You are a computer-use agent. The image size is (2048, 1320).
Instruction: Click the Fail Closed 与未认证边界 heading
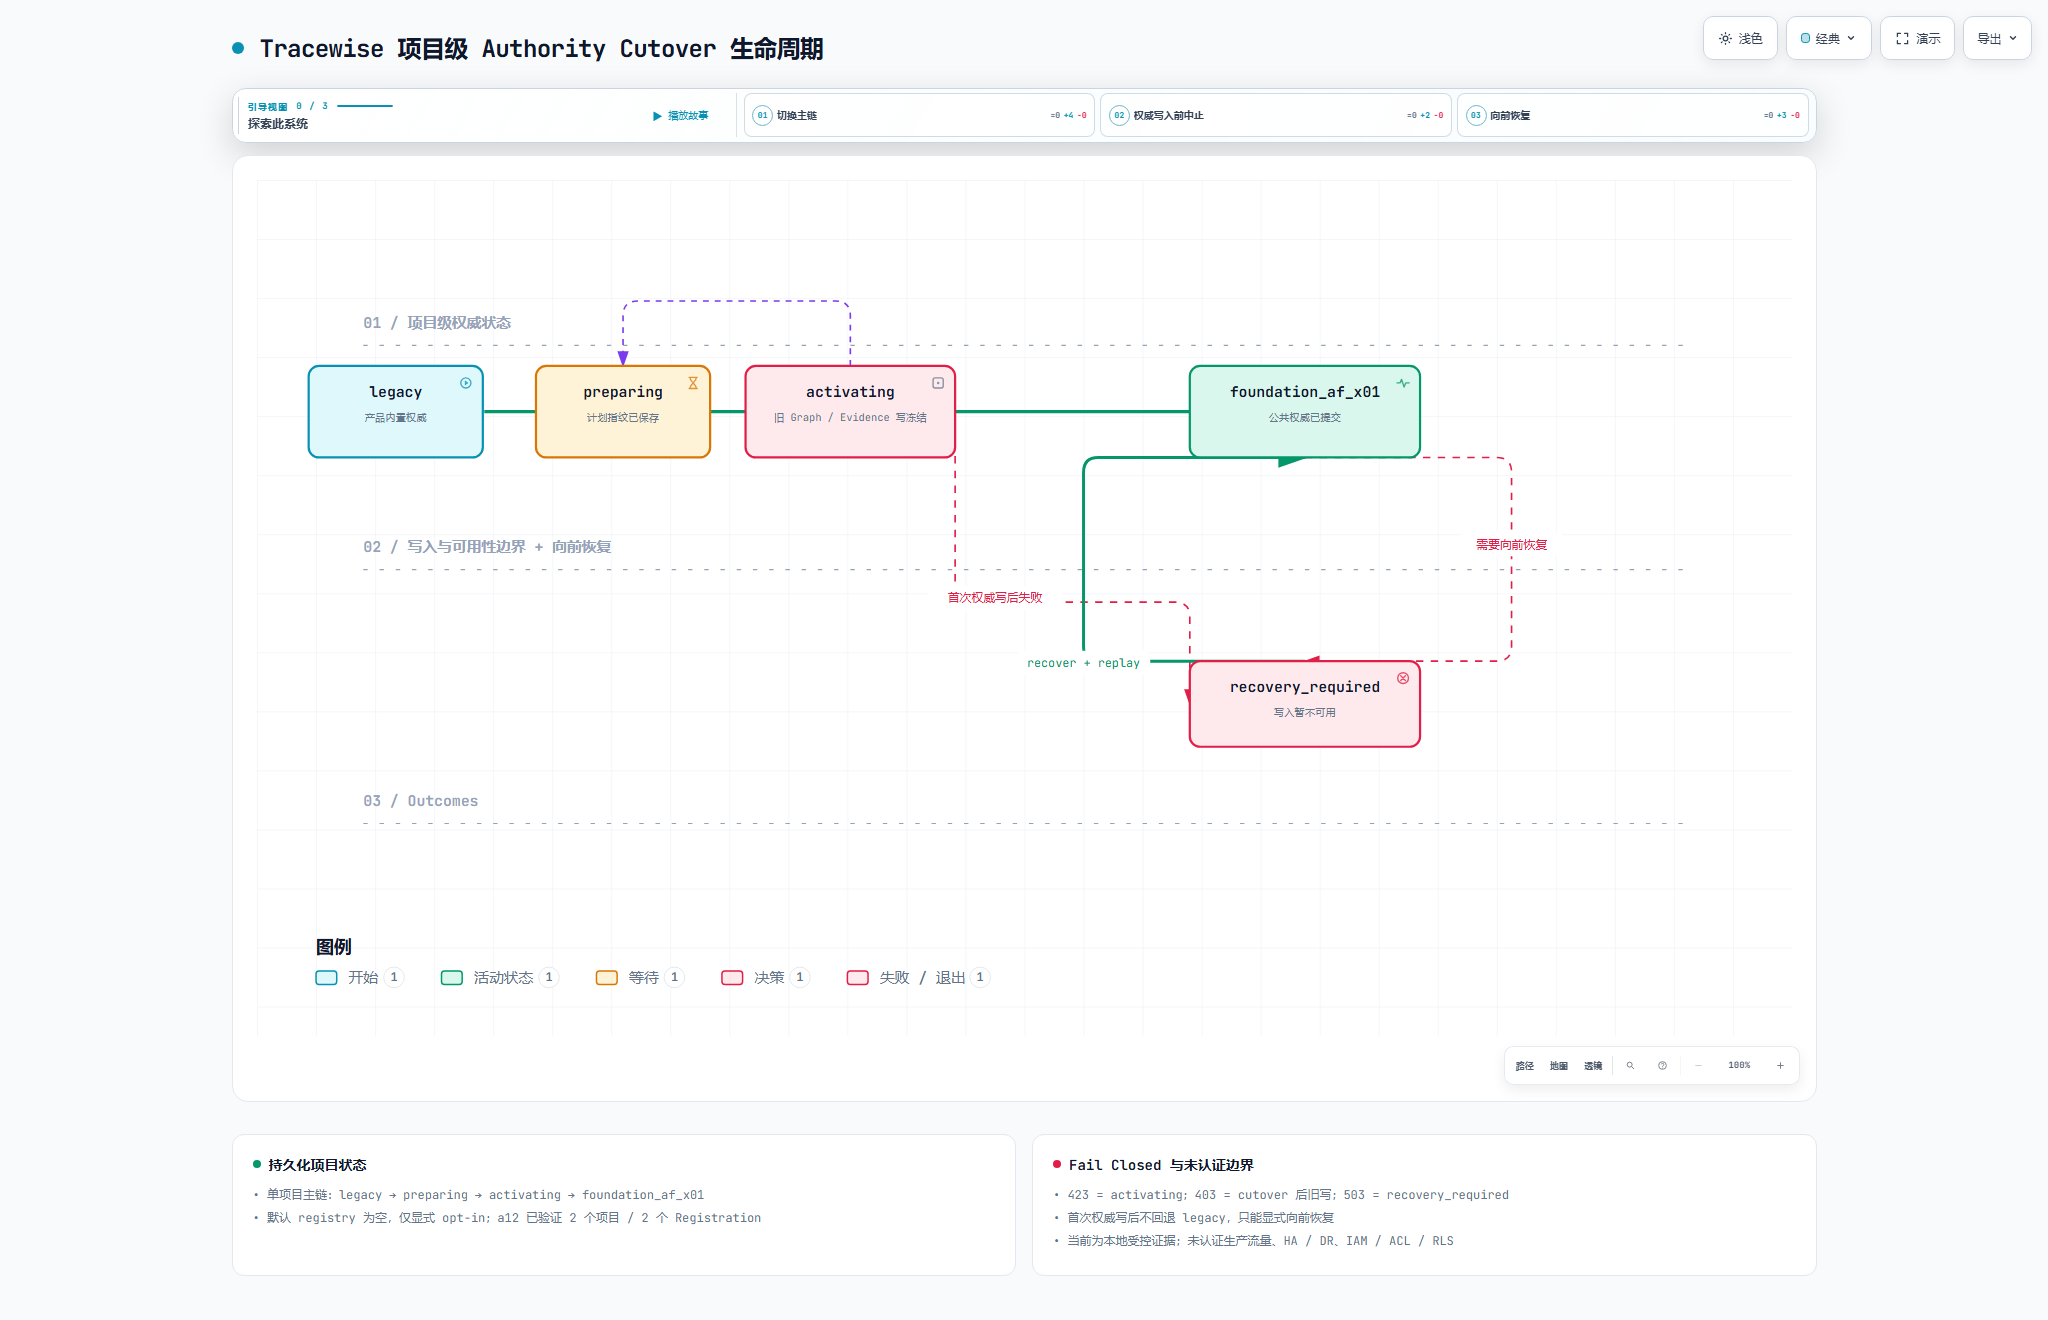(1161, 1165)
